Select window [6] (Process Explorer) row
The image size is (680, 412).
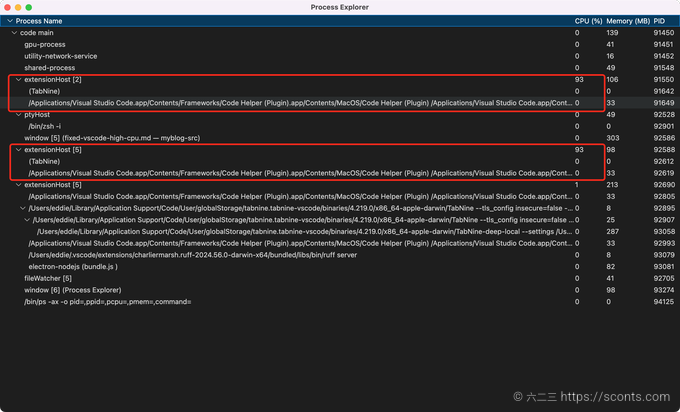(340, 290)
